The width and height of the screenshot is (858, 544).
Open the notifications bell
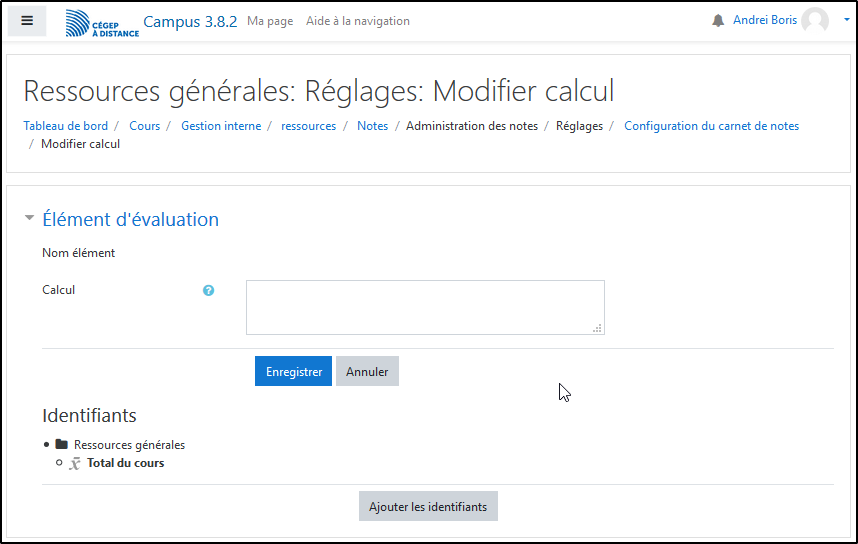click(x=718, y=21)
